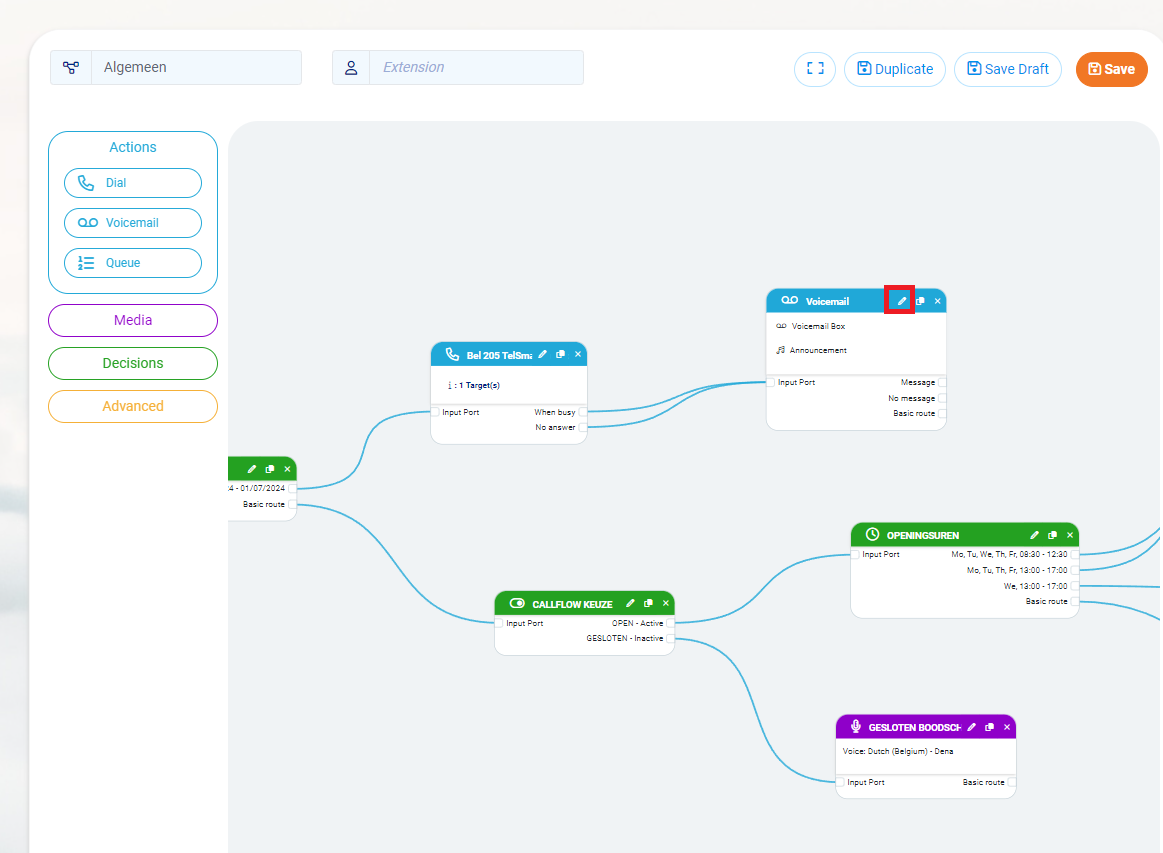This screenshot has width=1163, height=853.
Task: Expand the Advanced category
Action: pos(133,406)
